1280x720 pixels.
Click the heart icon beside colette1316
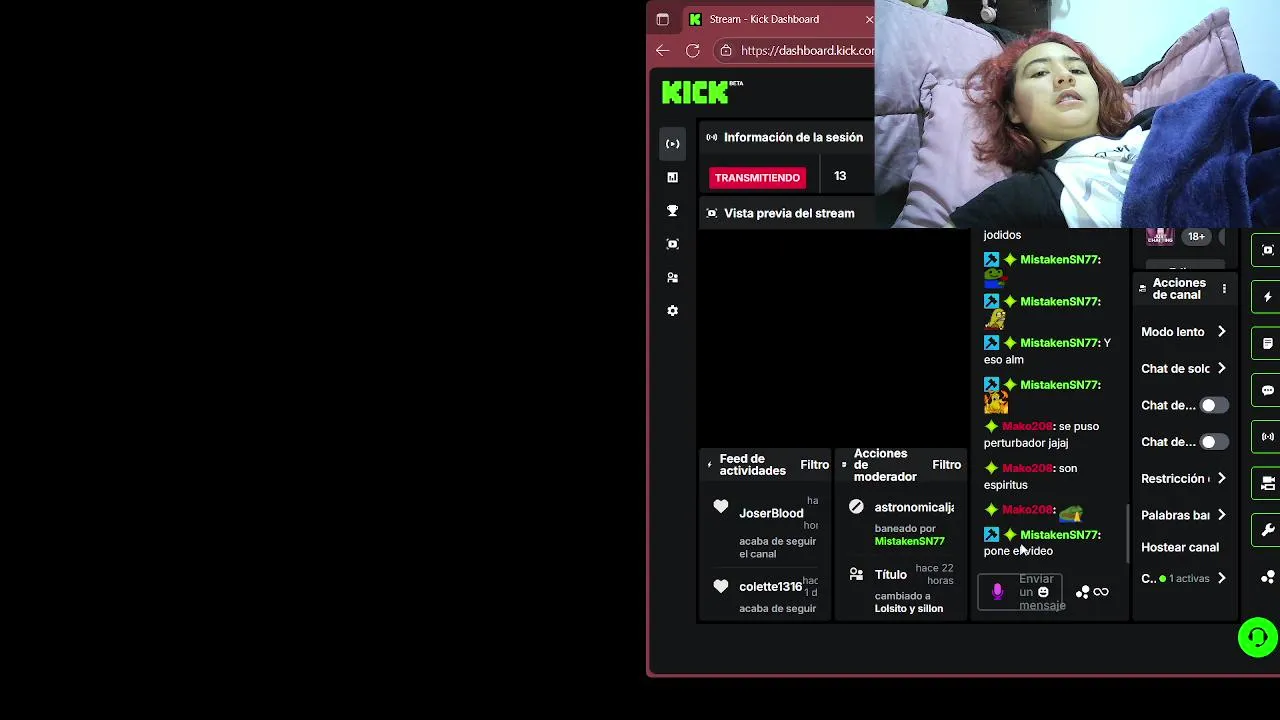point(721,586)
